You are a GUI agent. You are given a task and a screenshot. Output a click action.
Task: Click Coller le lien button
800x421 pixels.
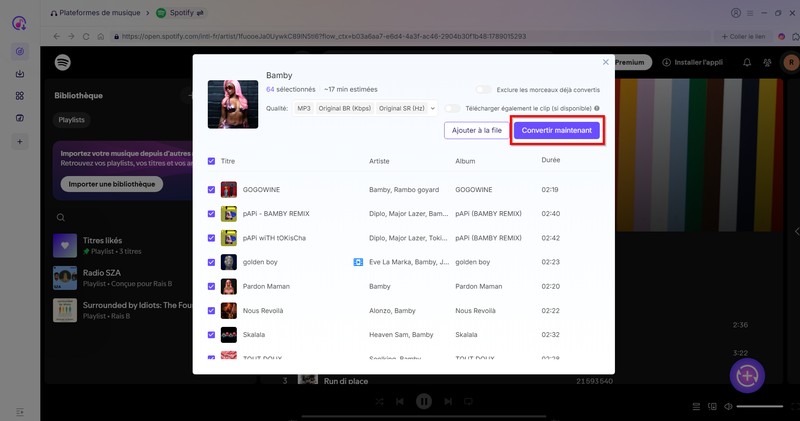743,36
